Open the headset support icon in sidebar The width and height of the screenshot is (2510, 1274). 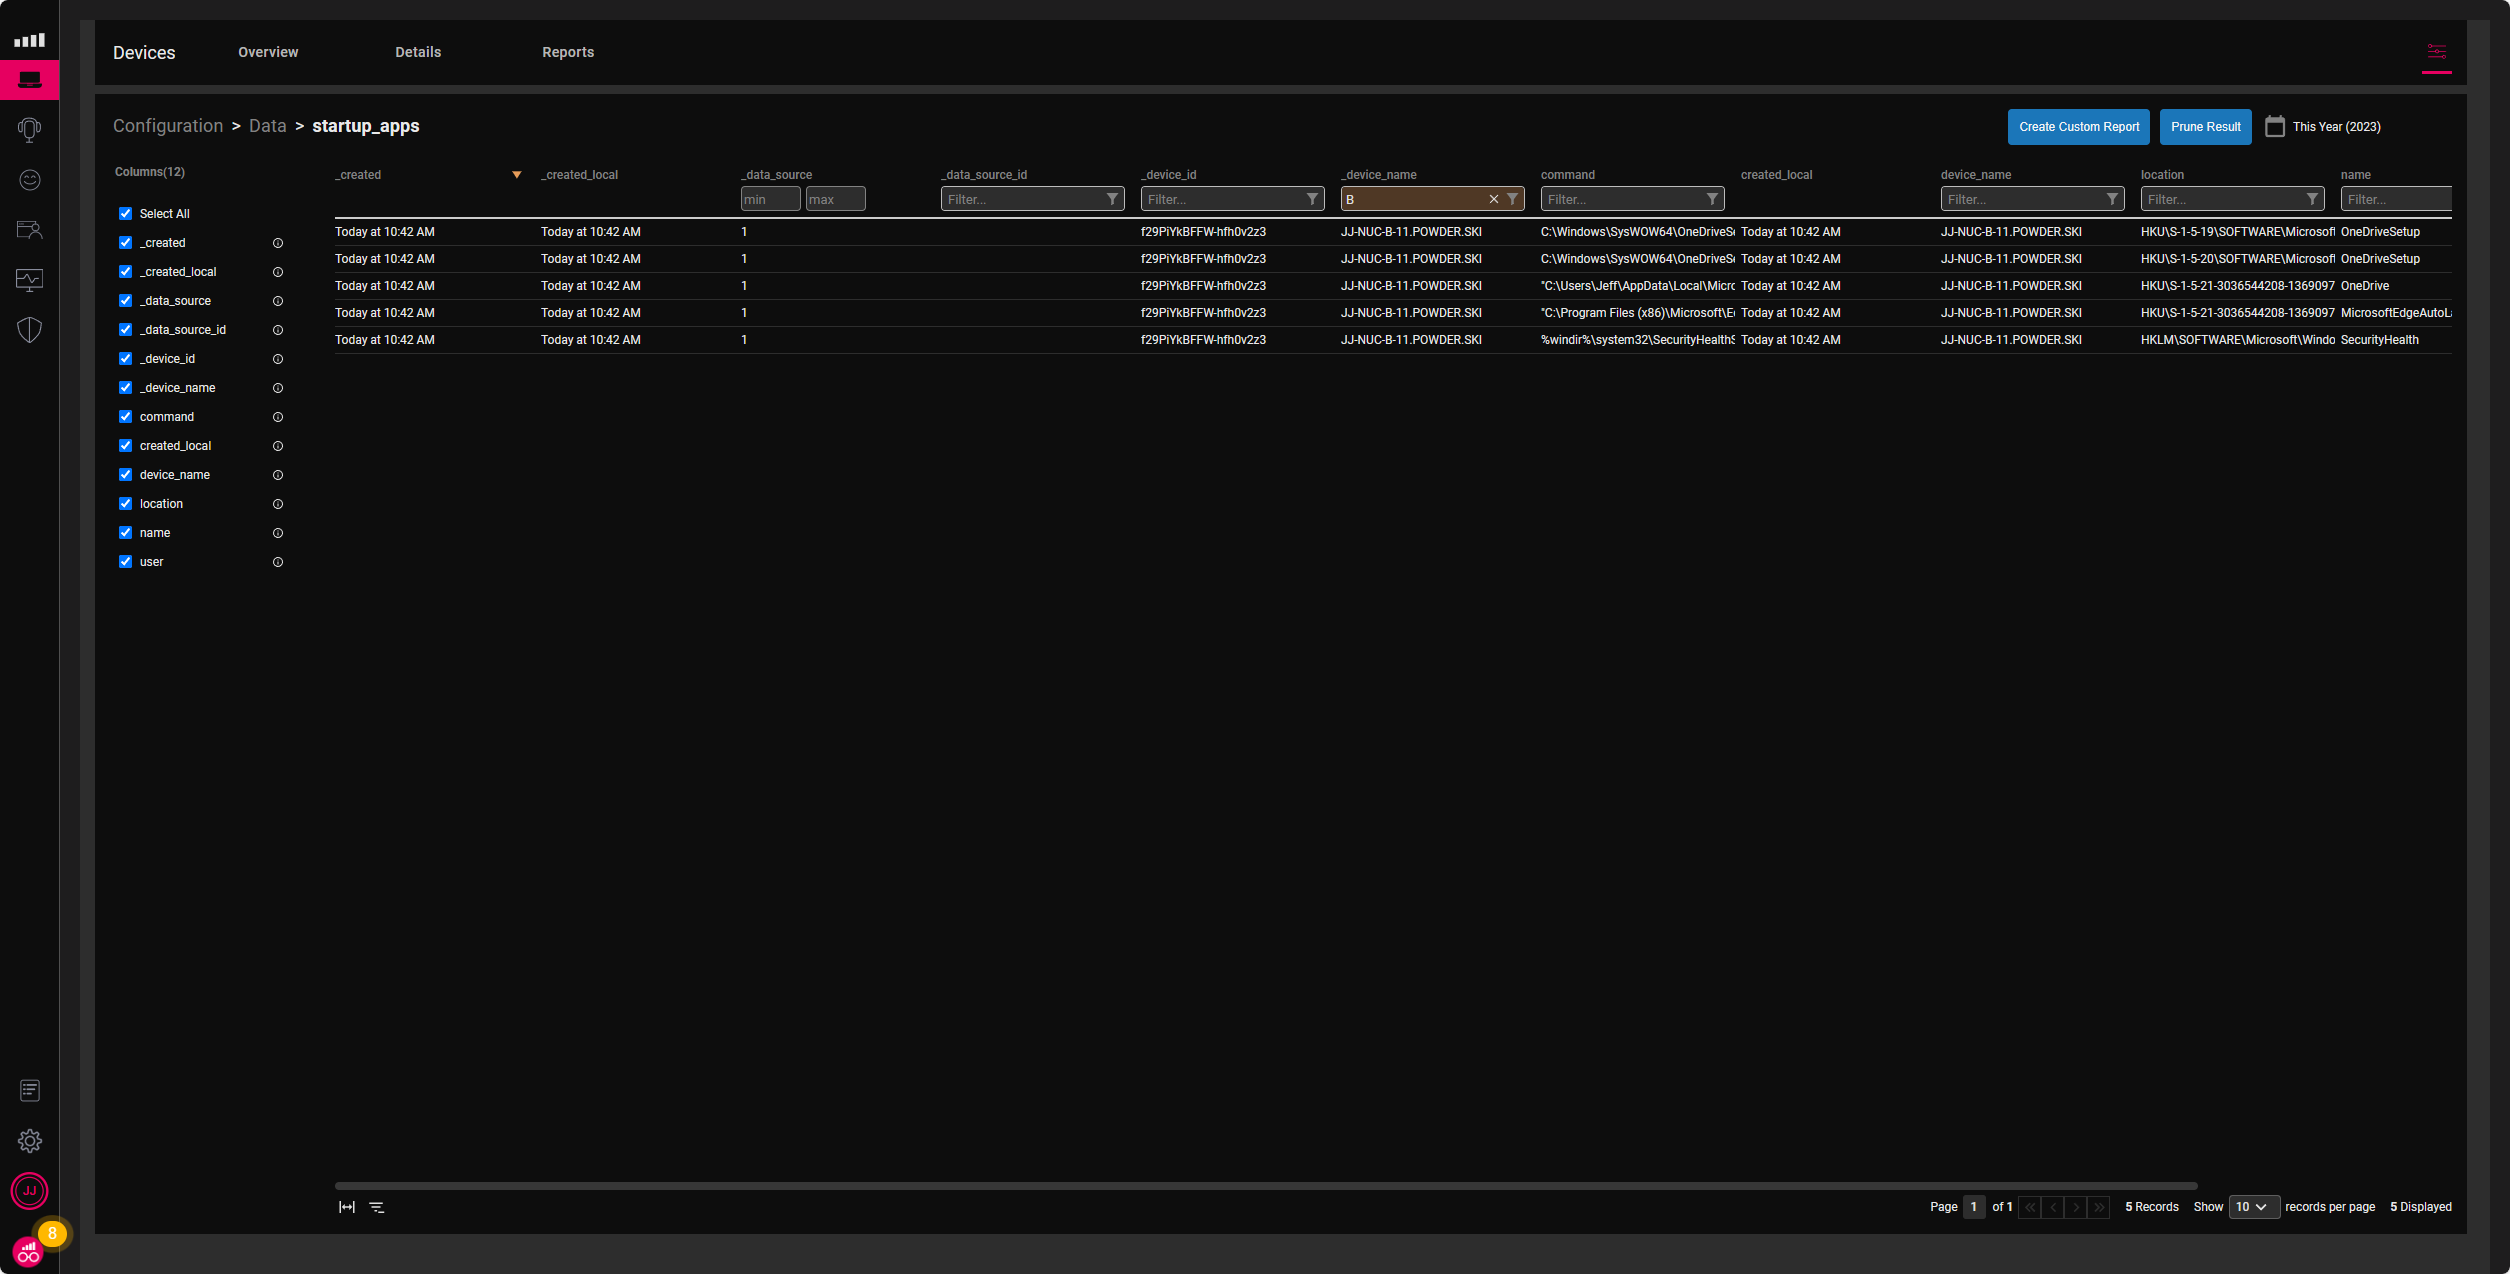(30, 129)
